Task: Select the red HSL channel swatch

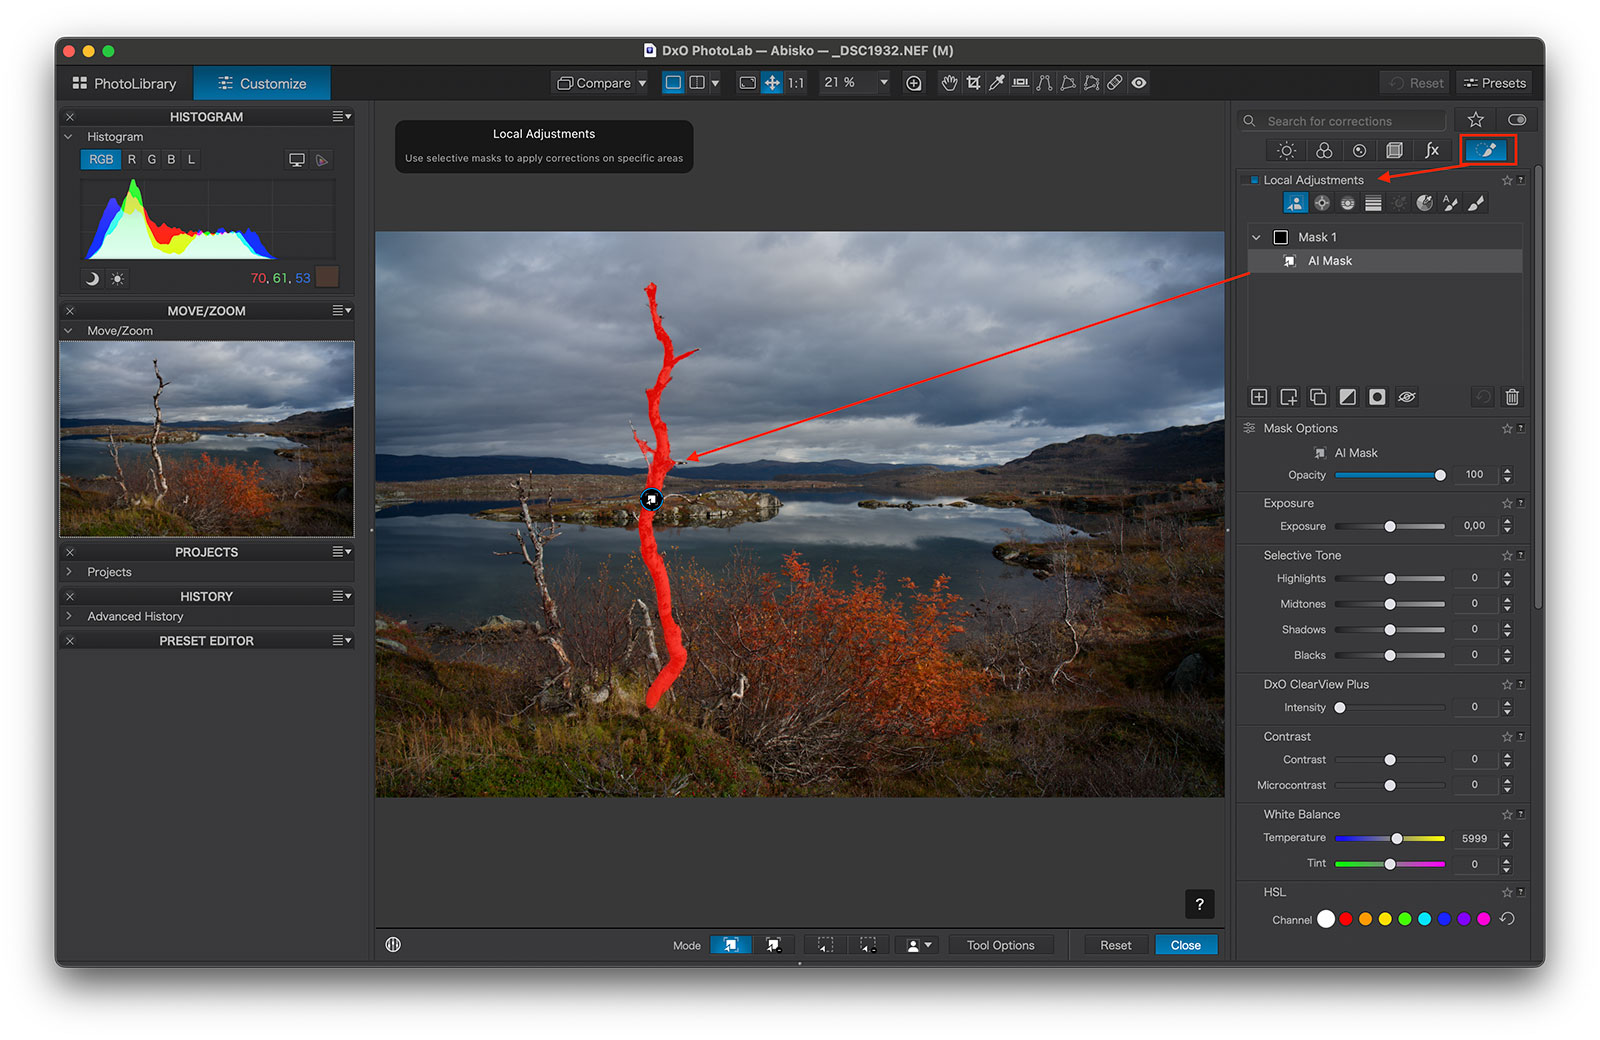Action: click(1346, 919)
